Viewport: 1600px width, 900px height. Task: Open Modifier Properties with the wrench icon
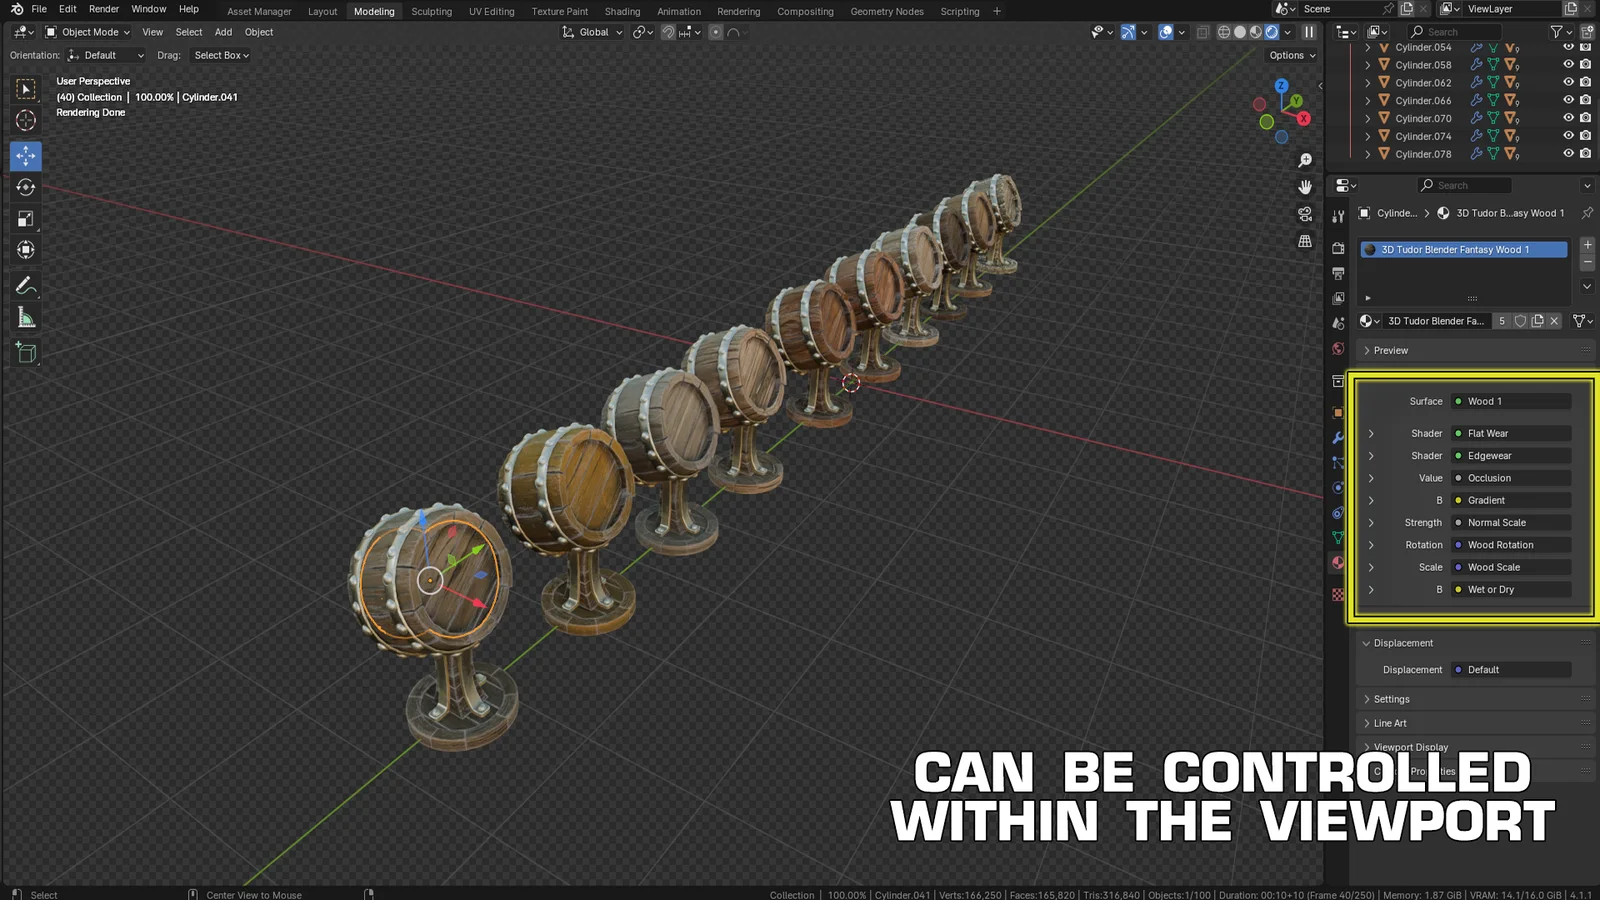coord(1338,437)
